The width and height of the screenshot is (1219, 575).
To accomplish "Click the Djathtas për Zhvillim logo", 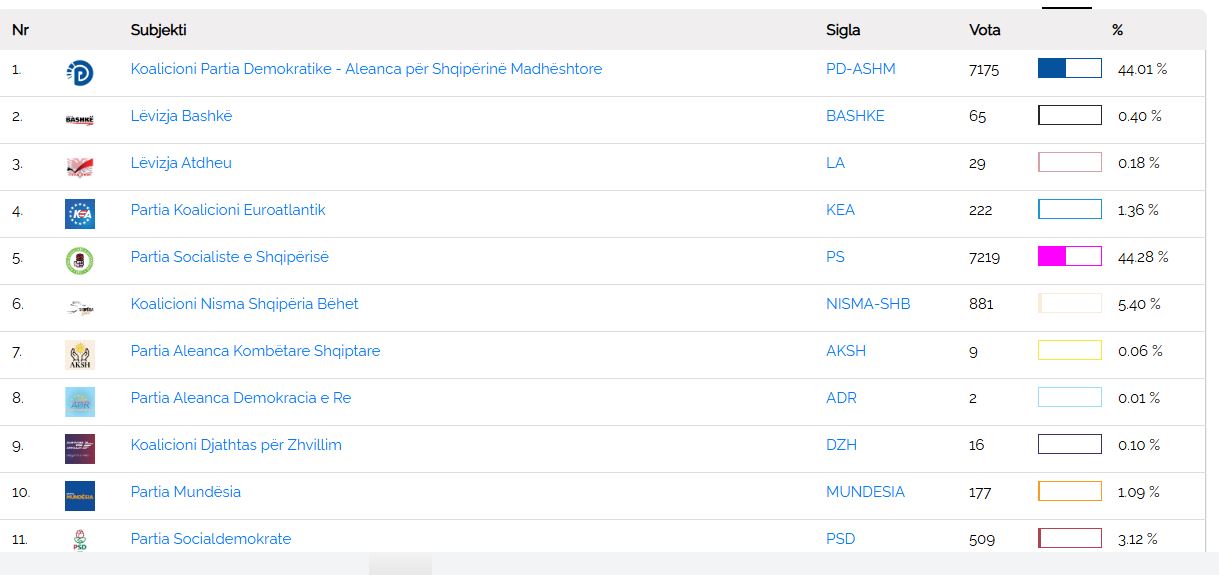I will pos(79,448).
